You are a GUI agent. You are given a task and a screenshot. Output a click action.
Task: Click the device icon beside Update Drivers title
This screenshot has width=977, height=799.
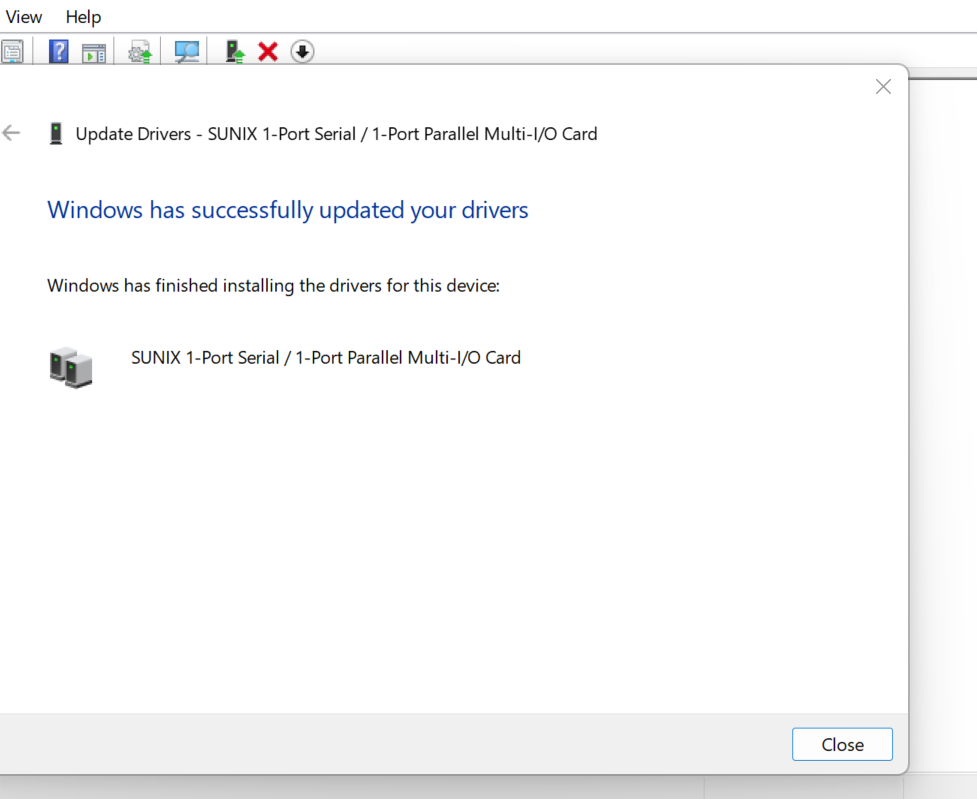point(56,133)
